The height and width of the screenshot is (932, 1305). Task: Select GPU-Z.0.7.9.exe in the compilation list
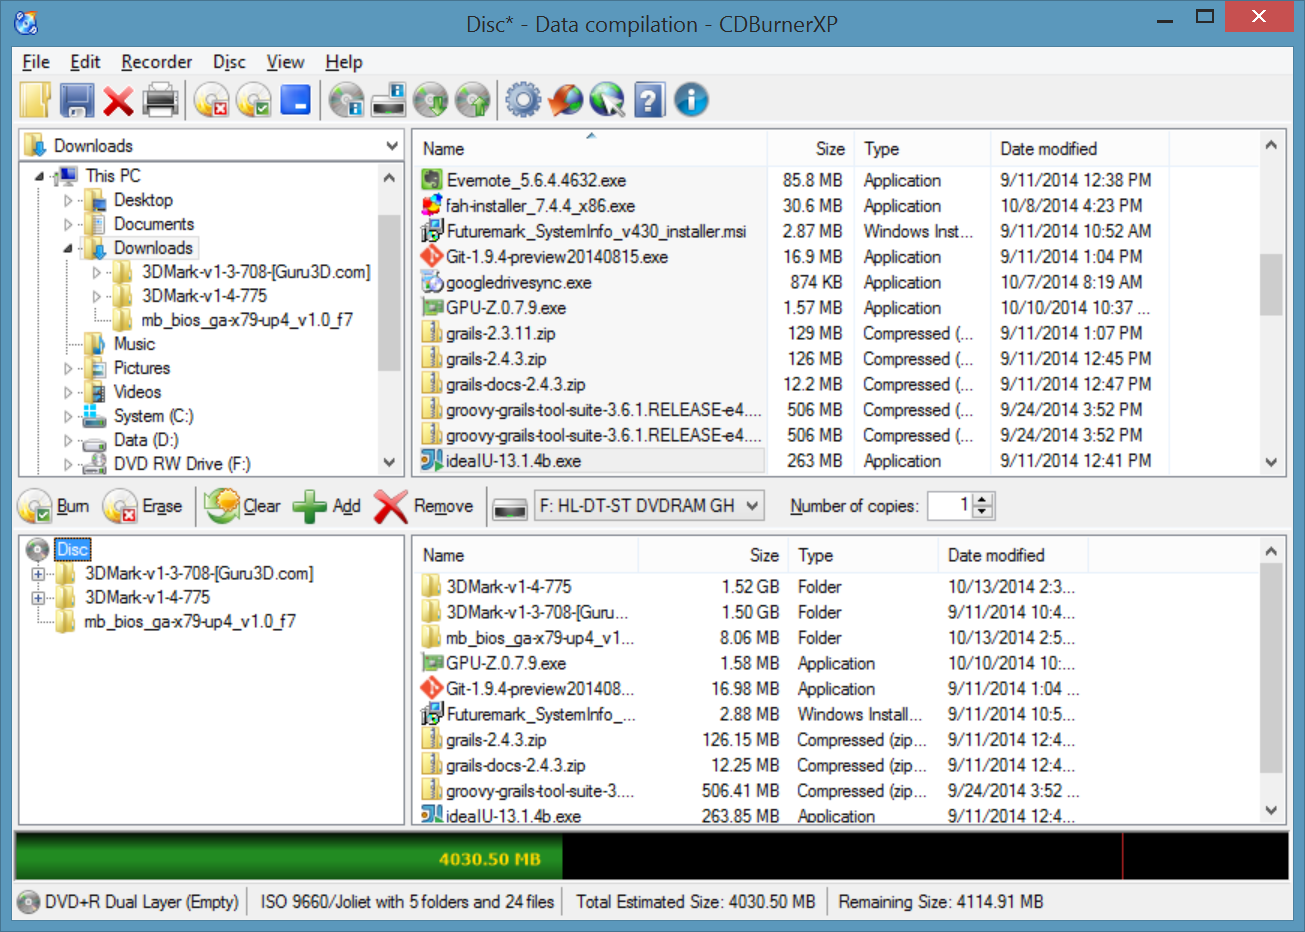[506, 664]
